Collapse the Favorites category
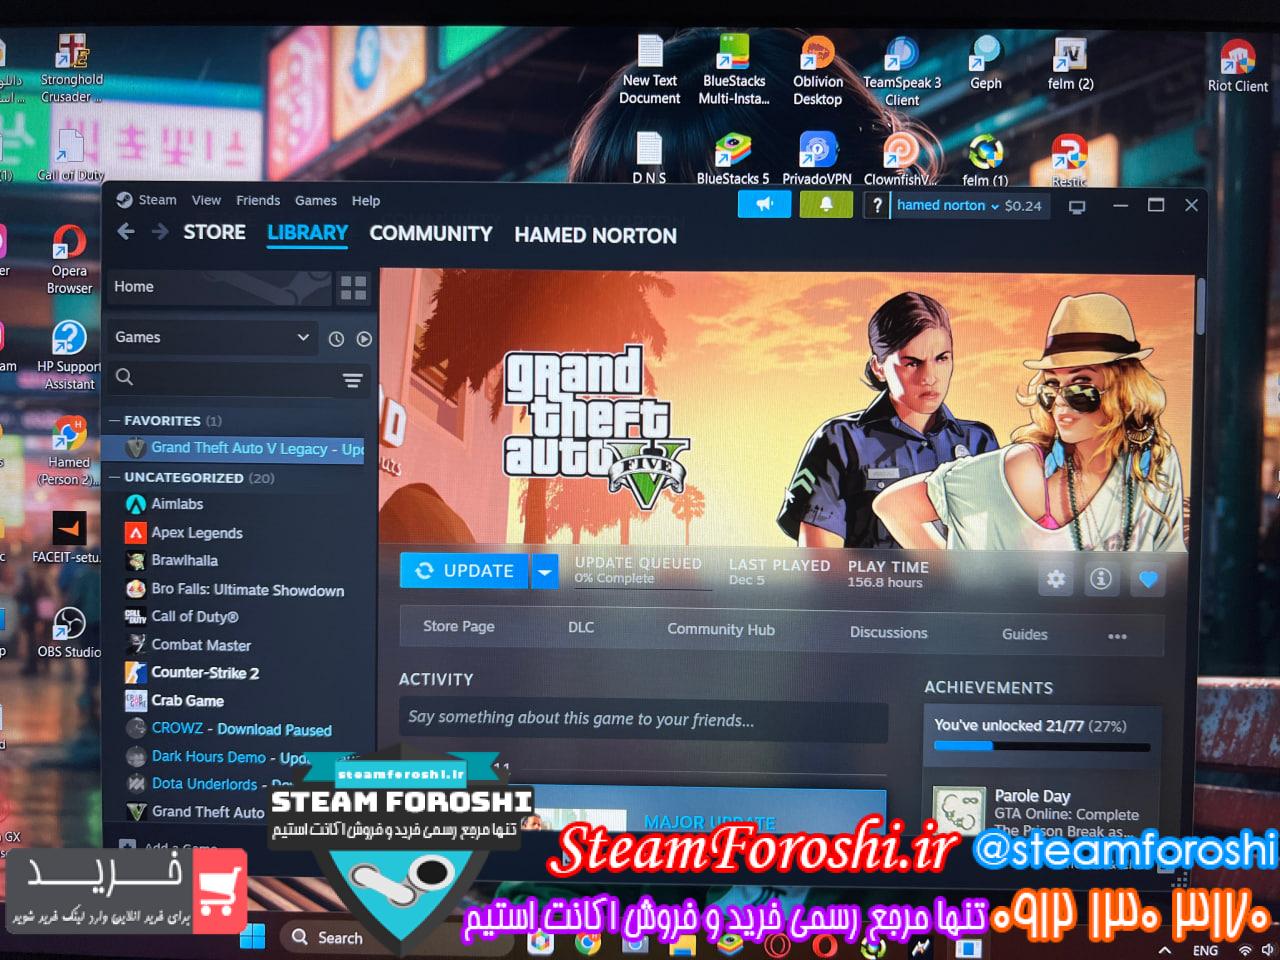 tap(115, 421)
